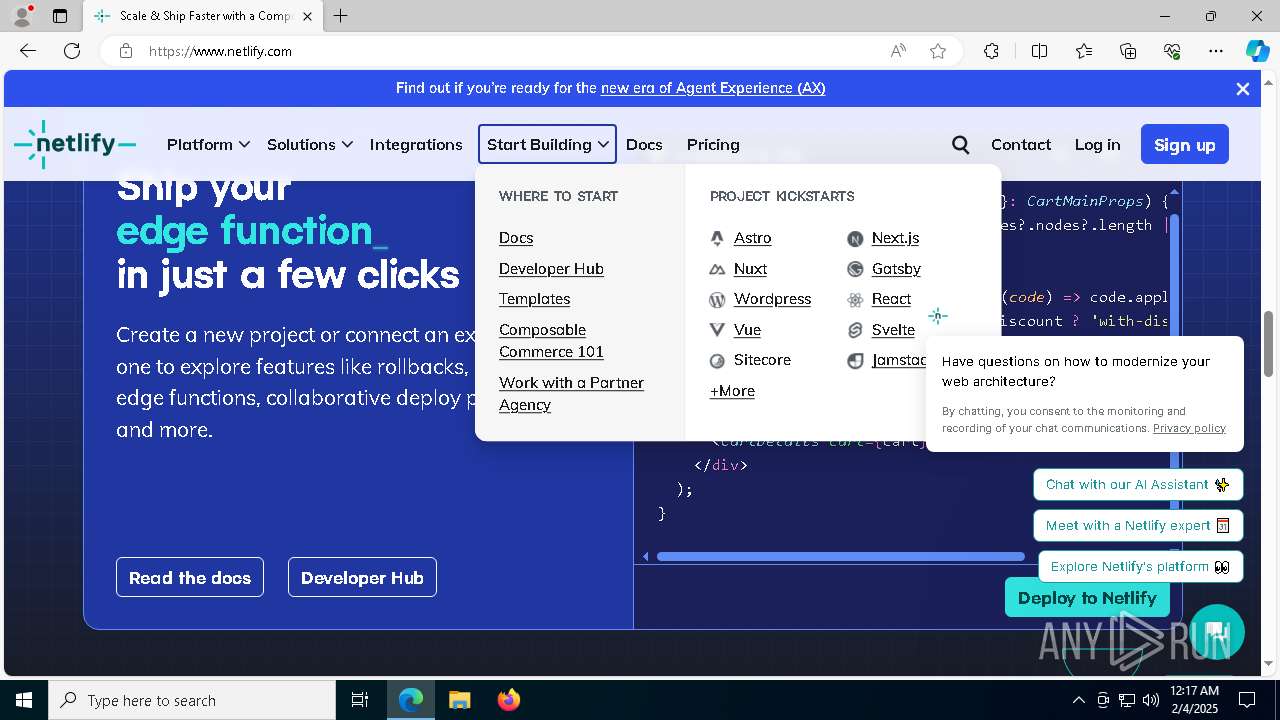Open the Contact page
The height and width of the screenshot is (720, 1280).
(1021, 145)
